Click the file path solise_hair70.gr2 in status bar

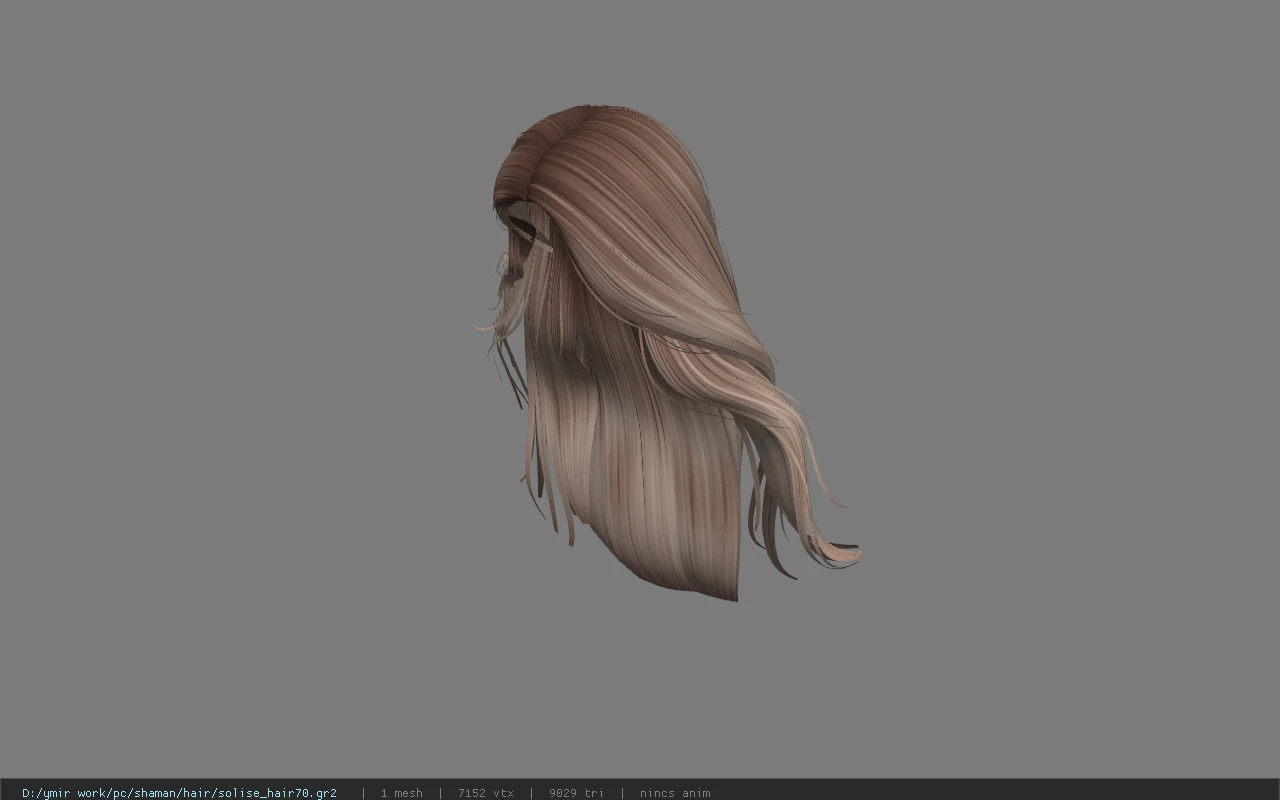tap(179, 793)
